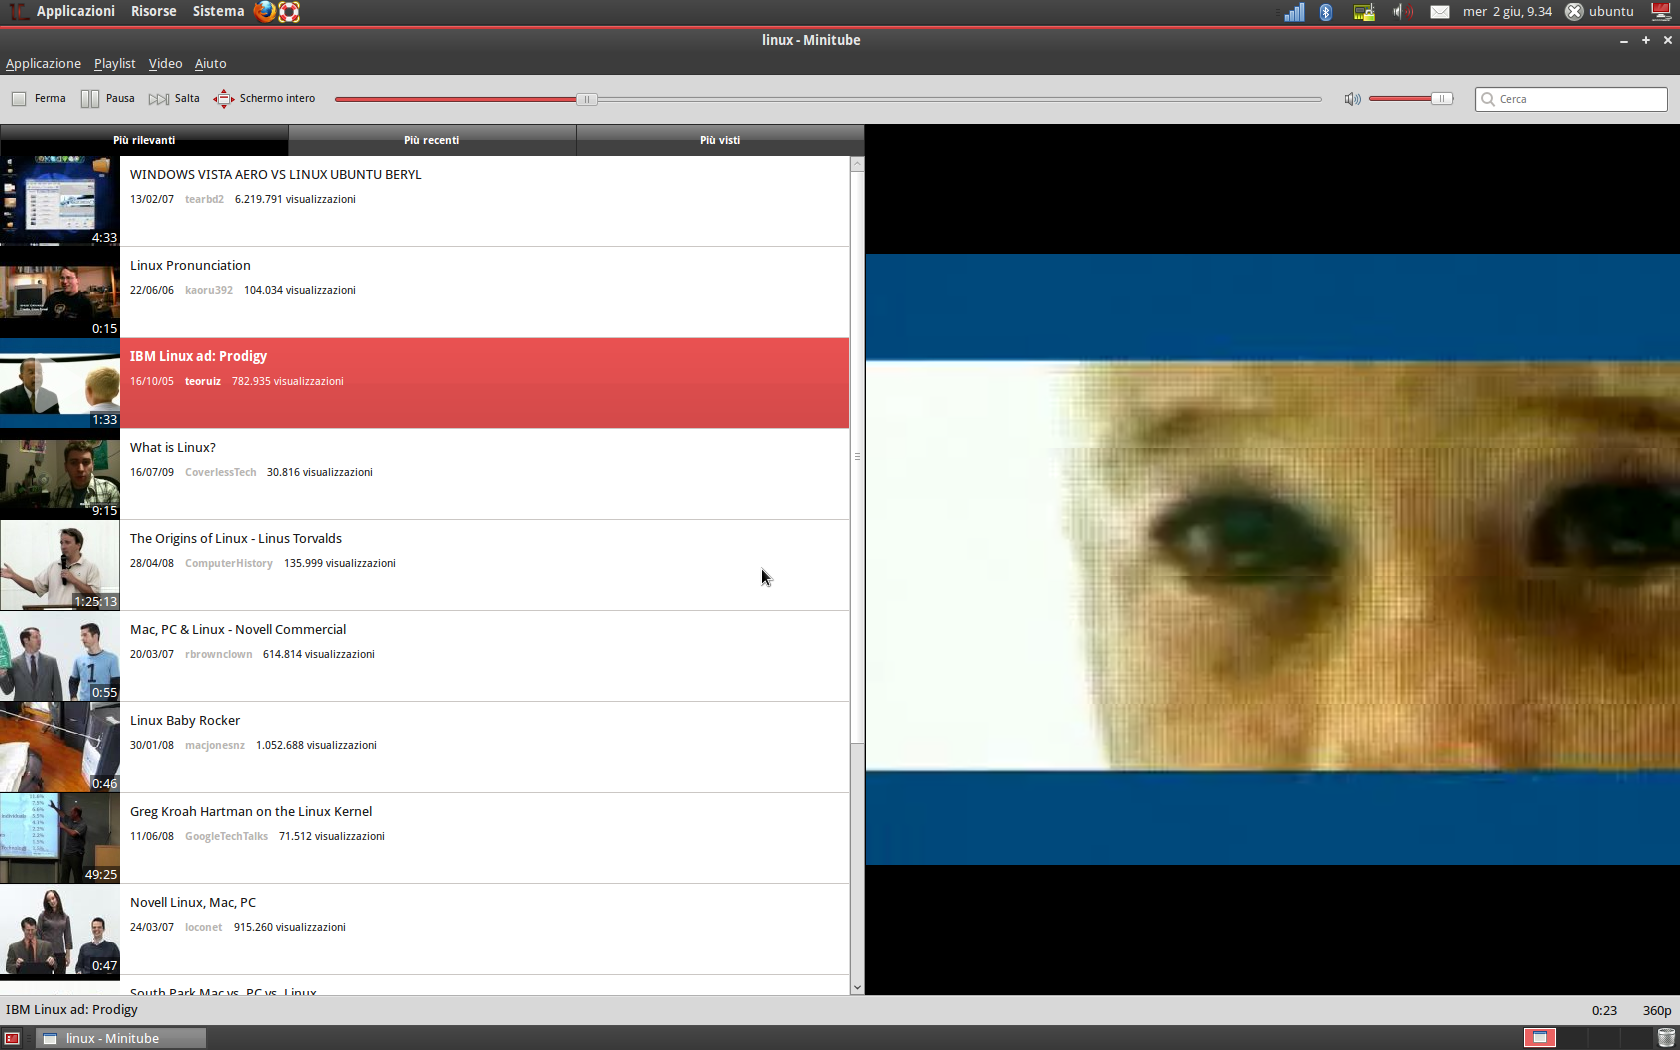Enter fullscreen via Schermo intero
This screenshot has height=1050, width=1680.
[265, 99]
